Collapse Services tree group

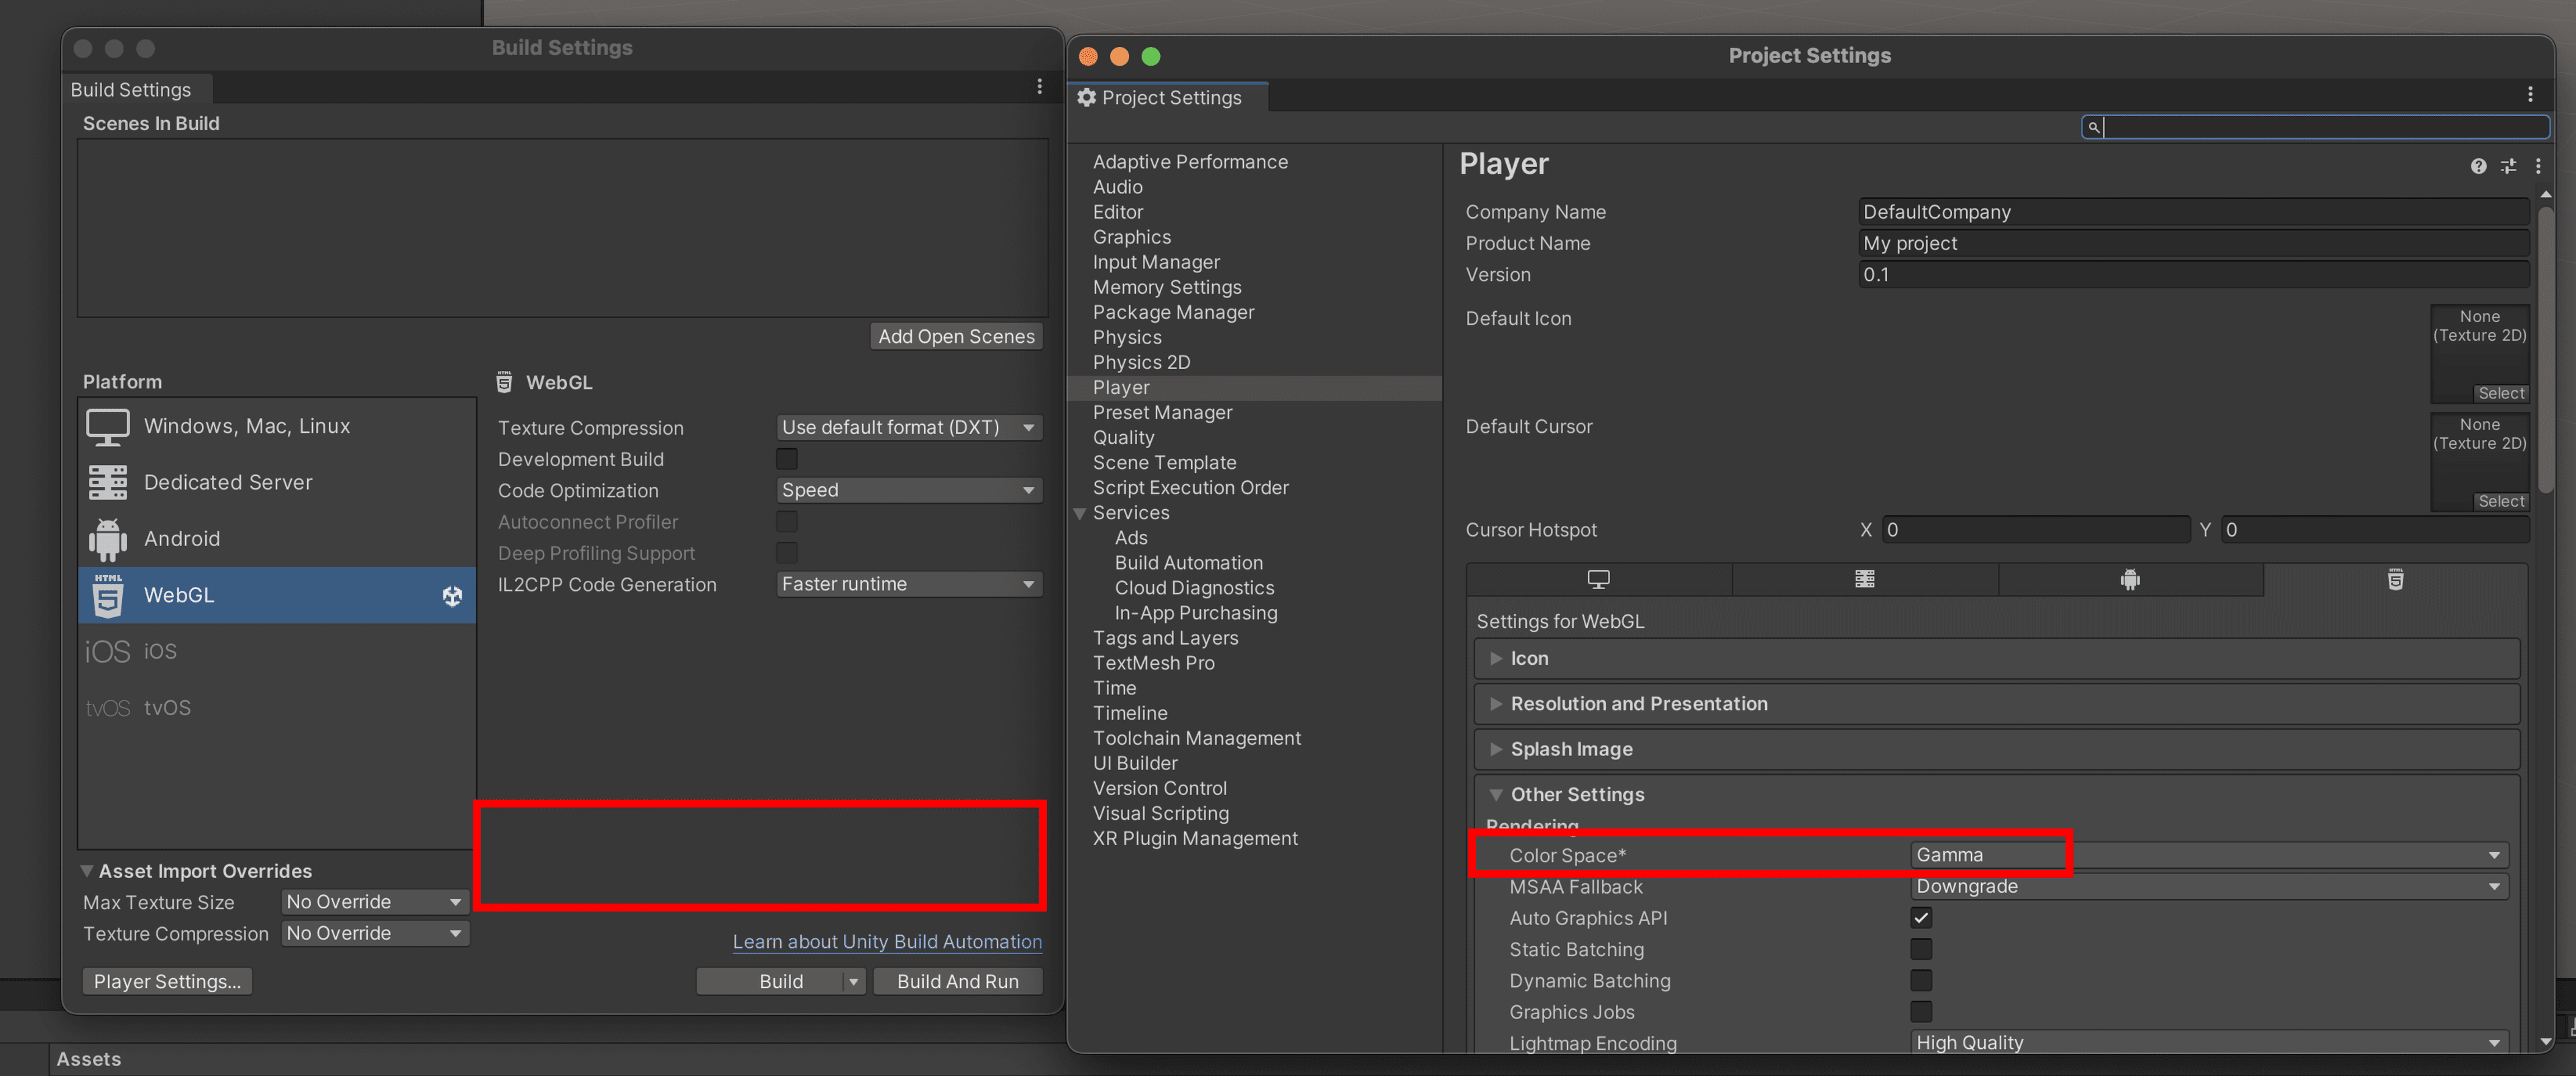[x=1080, y=513]
